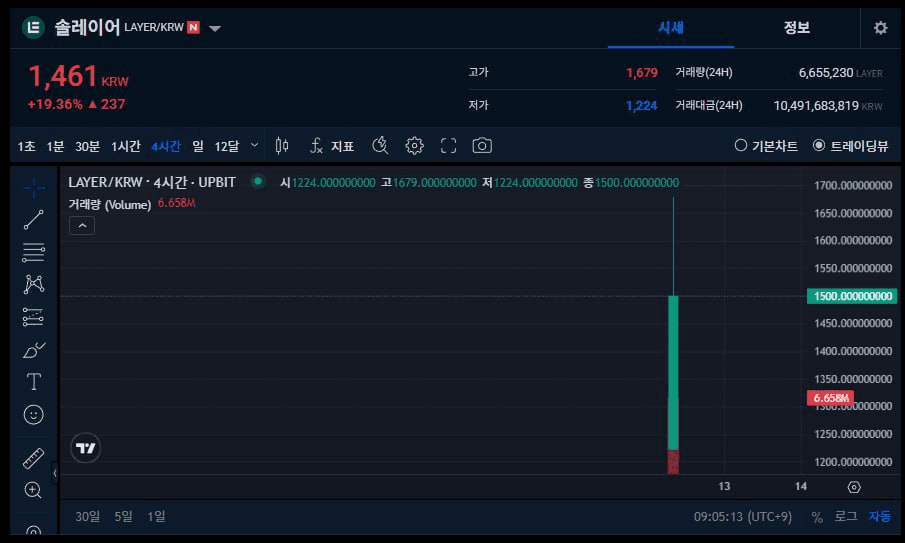Image resolution: width=905 pixels, height=543 pixels.
Task: Click the 솔레이어 coin logo
Action: pyautogui.click(x=33, y=27)
